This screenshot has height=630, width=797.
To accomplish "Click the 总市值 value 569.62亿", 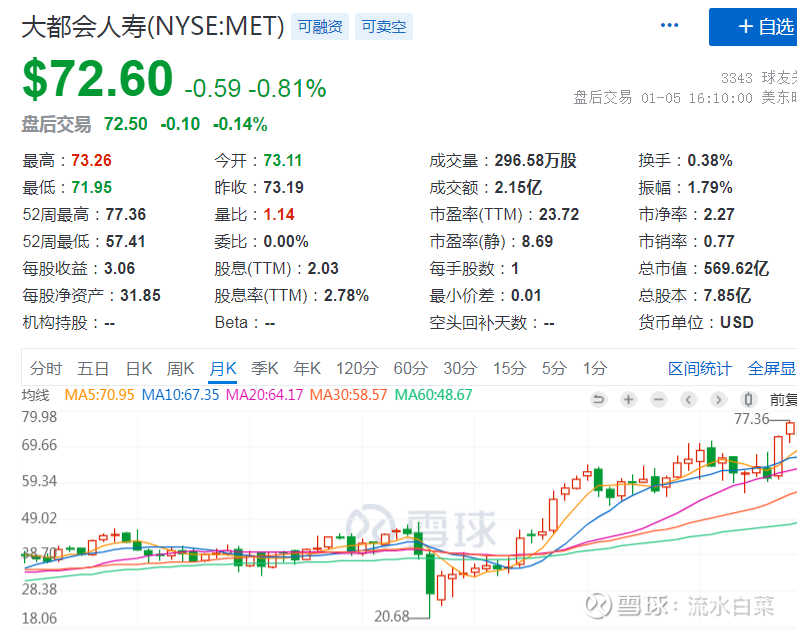I will pos(737,268).
